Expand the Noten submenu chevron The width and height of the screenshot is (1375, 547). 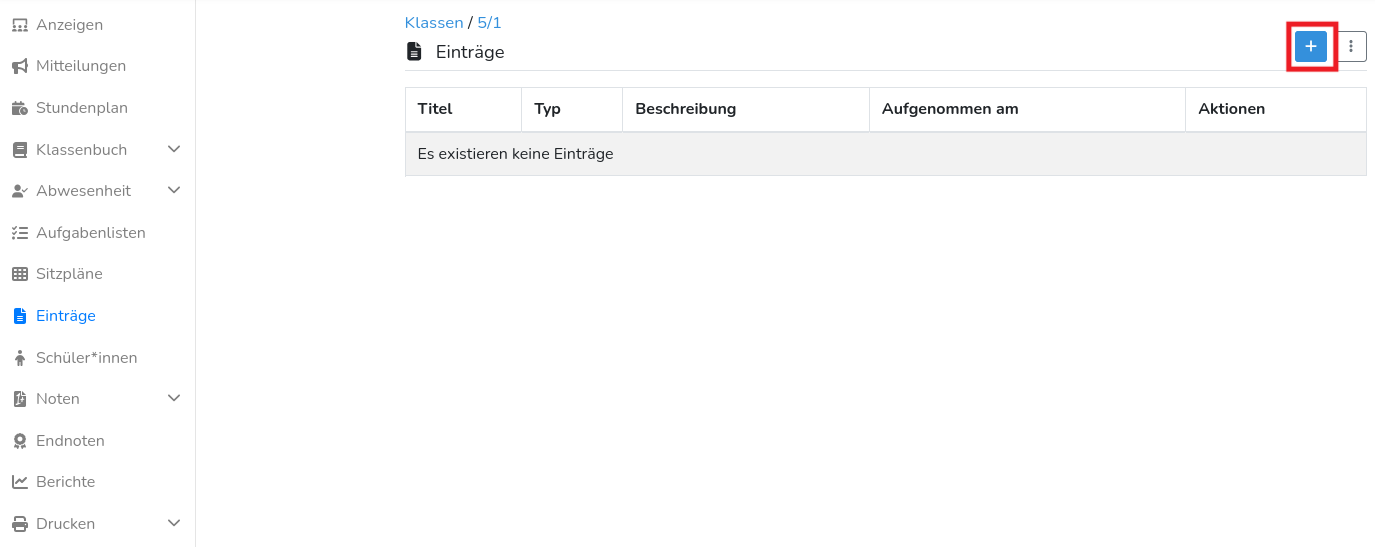coord(174,398)
